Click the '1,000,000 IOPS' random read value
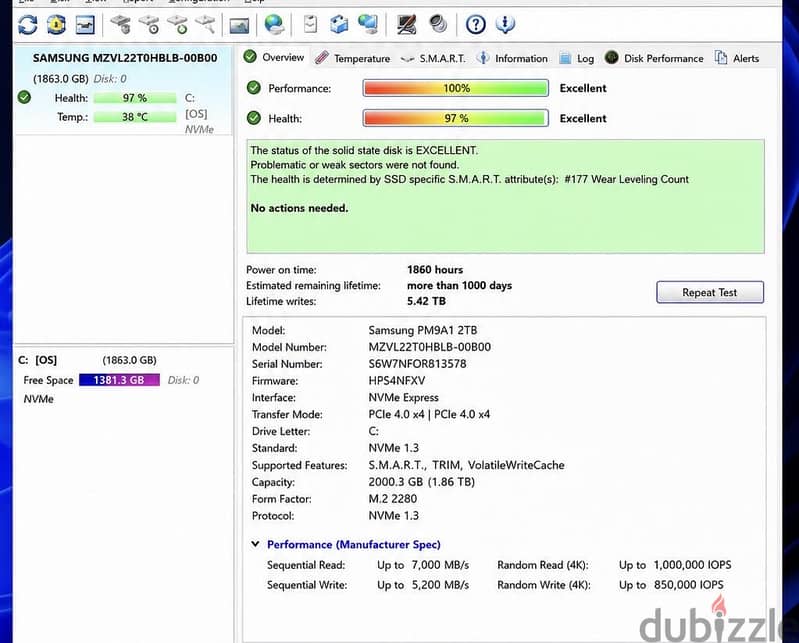This screenshot has height=643, width=799. click(693, 565)
